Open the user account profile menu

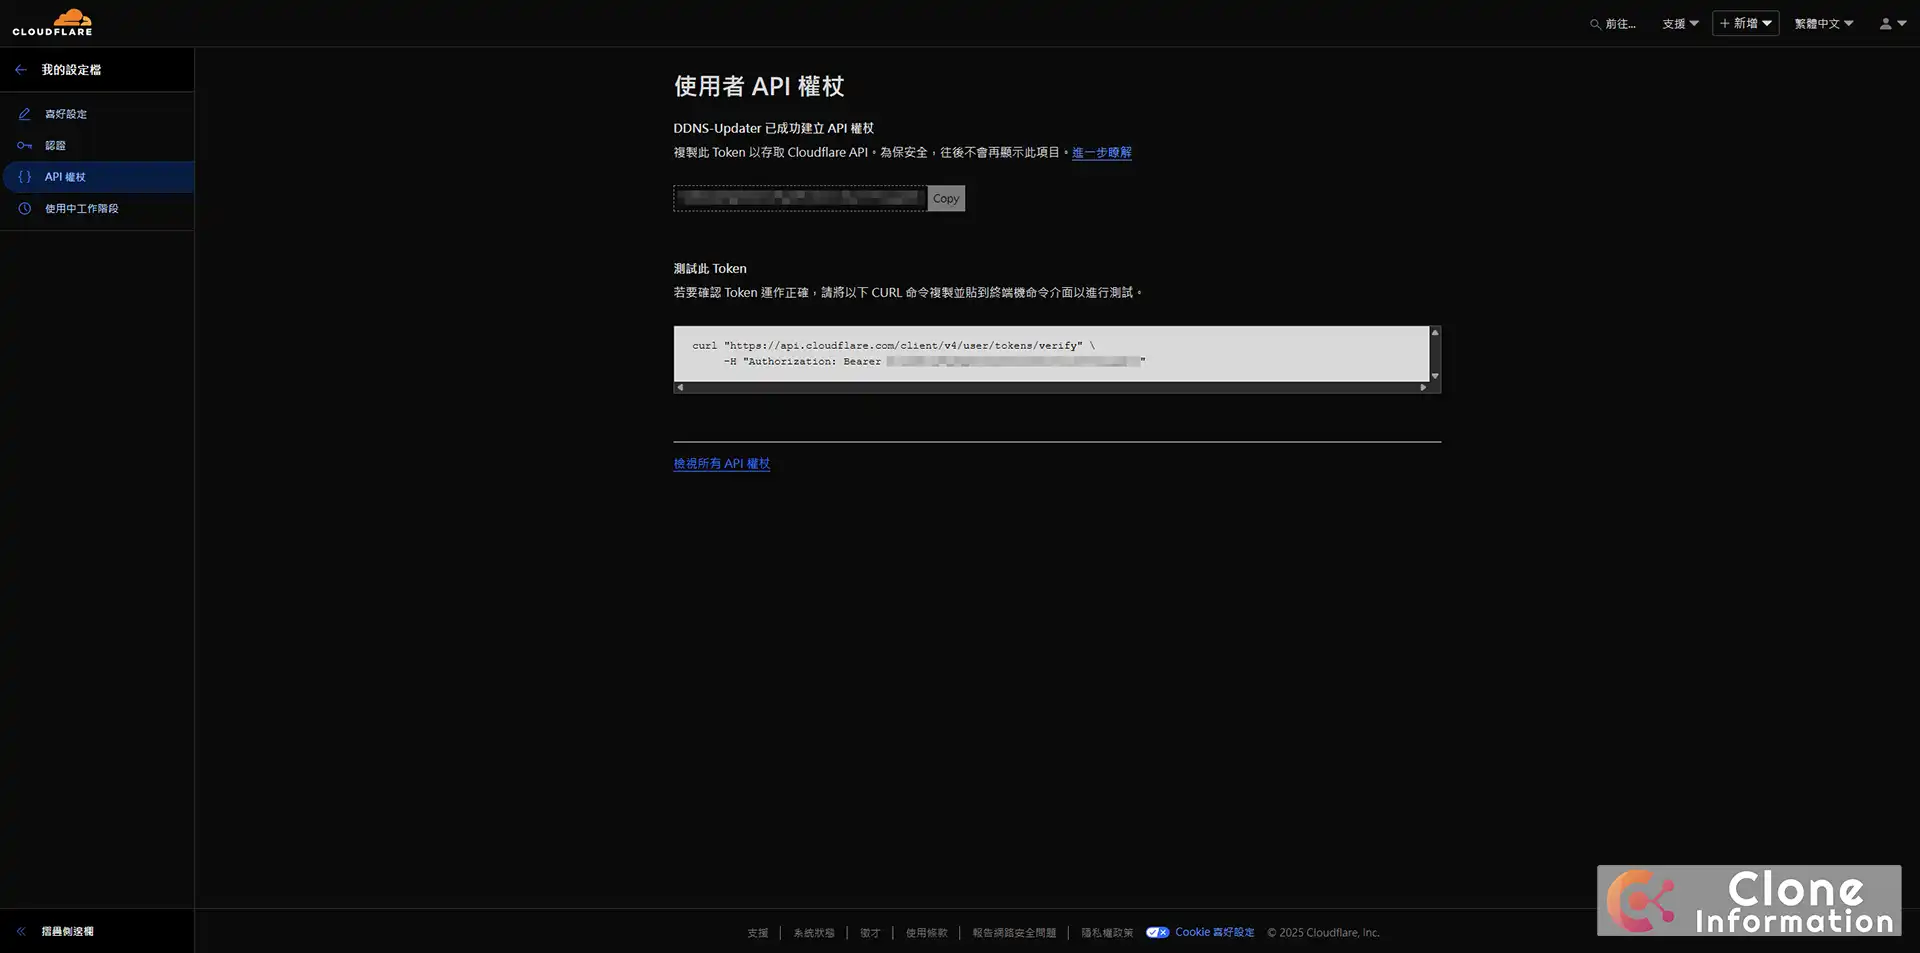(1892, 24)
